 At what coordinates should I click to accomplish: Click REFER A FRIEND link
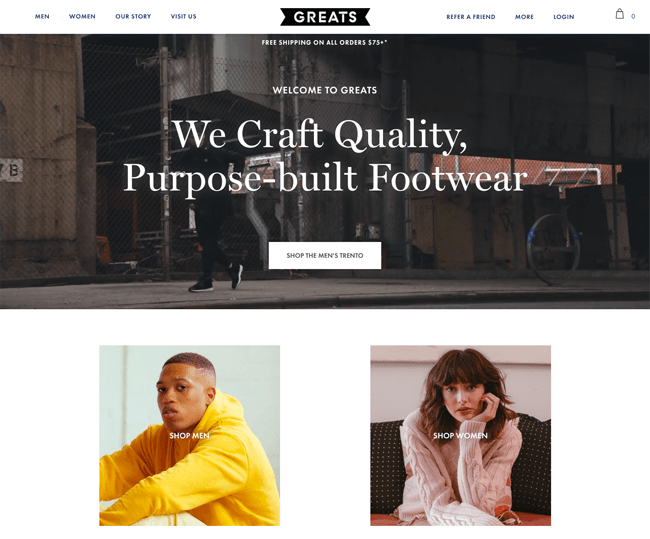click(x=471, y=17)
